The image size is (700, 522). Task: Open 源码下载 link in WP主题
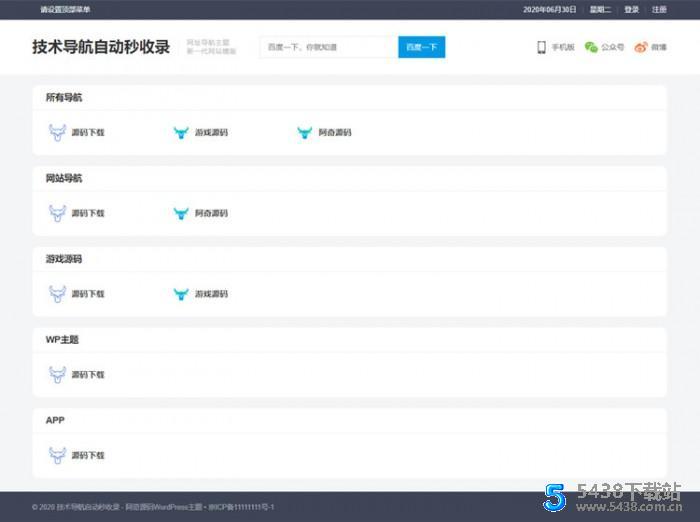(x=88, y=375)
